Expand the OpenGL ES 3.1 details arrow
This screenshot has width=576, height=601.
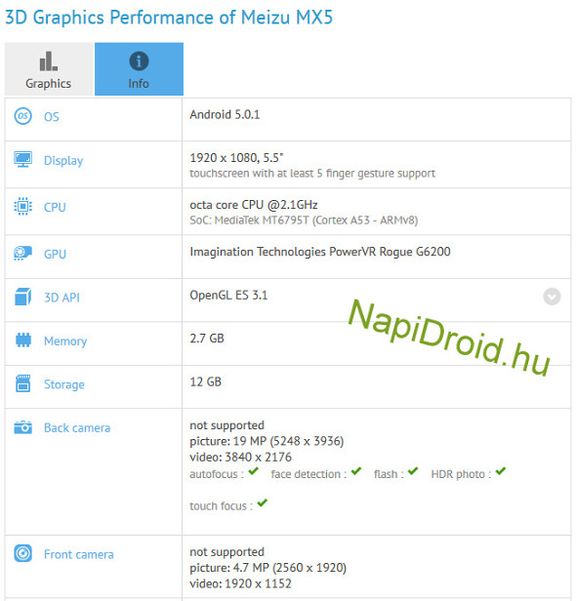click(552, 296)
